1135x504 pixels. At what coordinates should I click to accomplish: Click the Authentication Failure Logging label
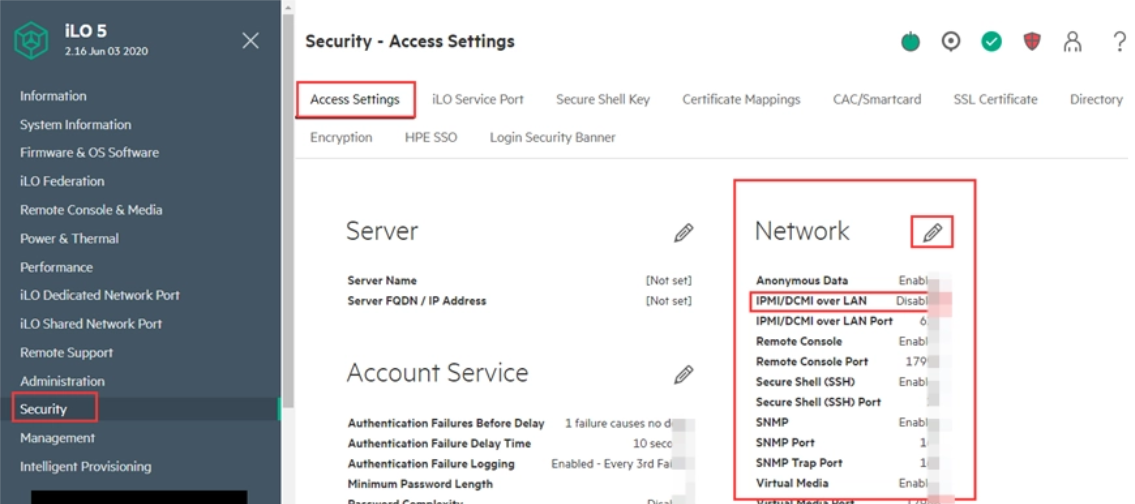(x=431, y=463)
